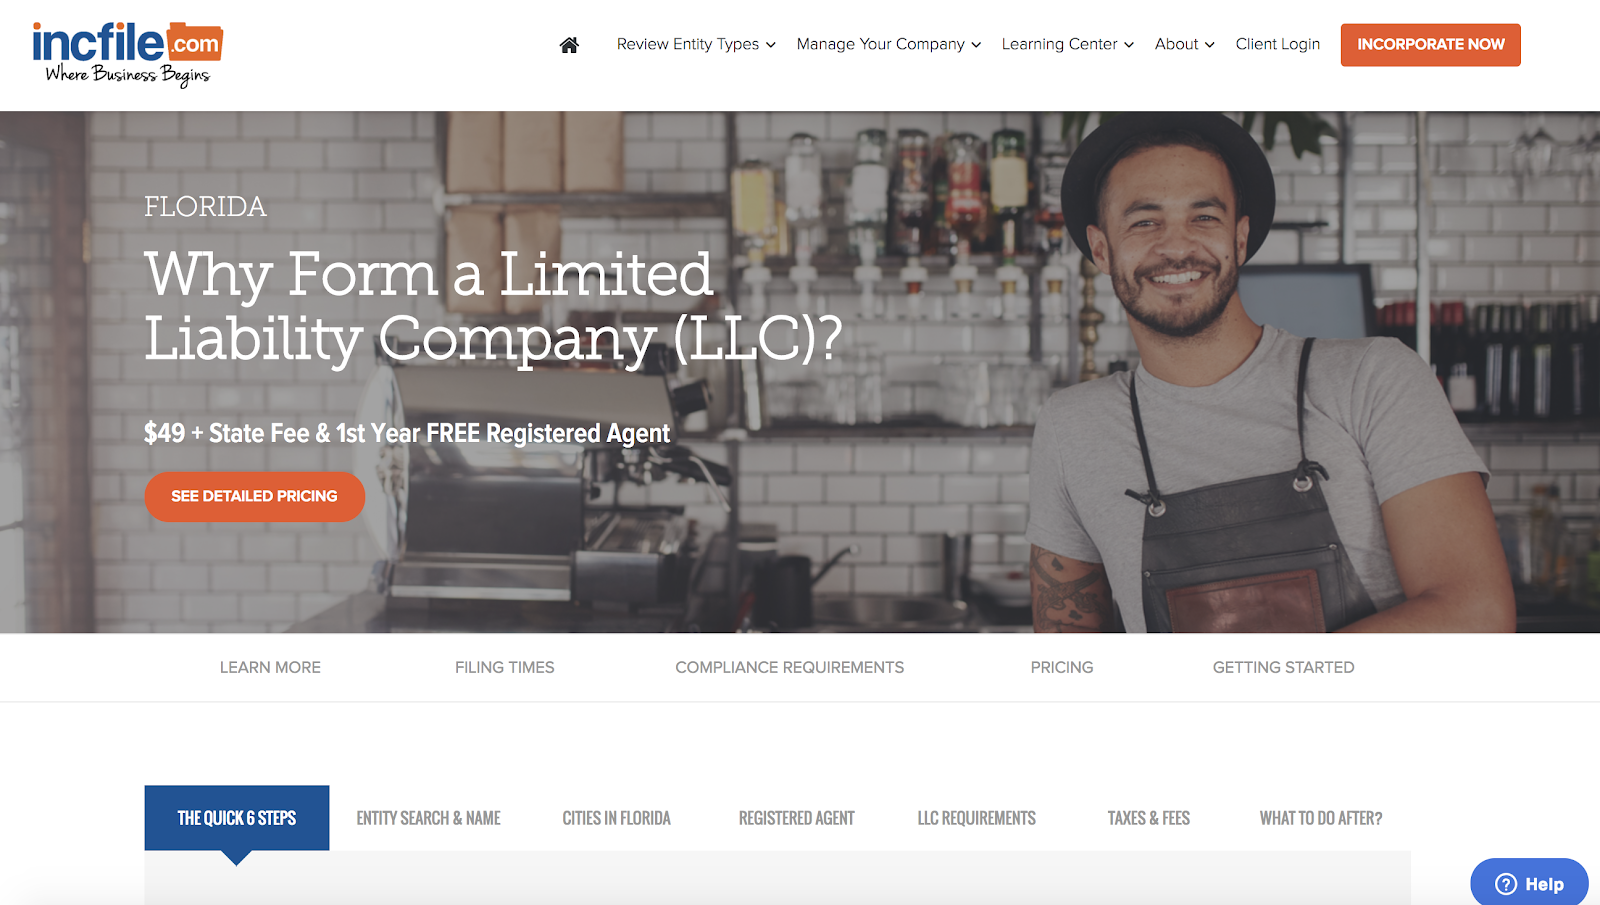
Task: Select The Quick 6 Steps tab
Action: tap(237, 818)
